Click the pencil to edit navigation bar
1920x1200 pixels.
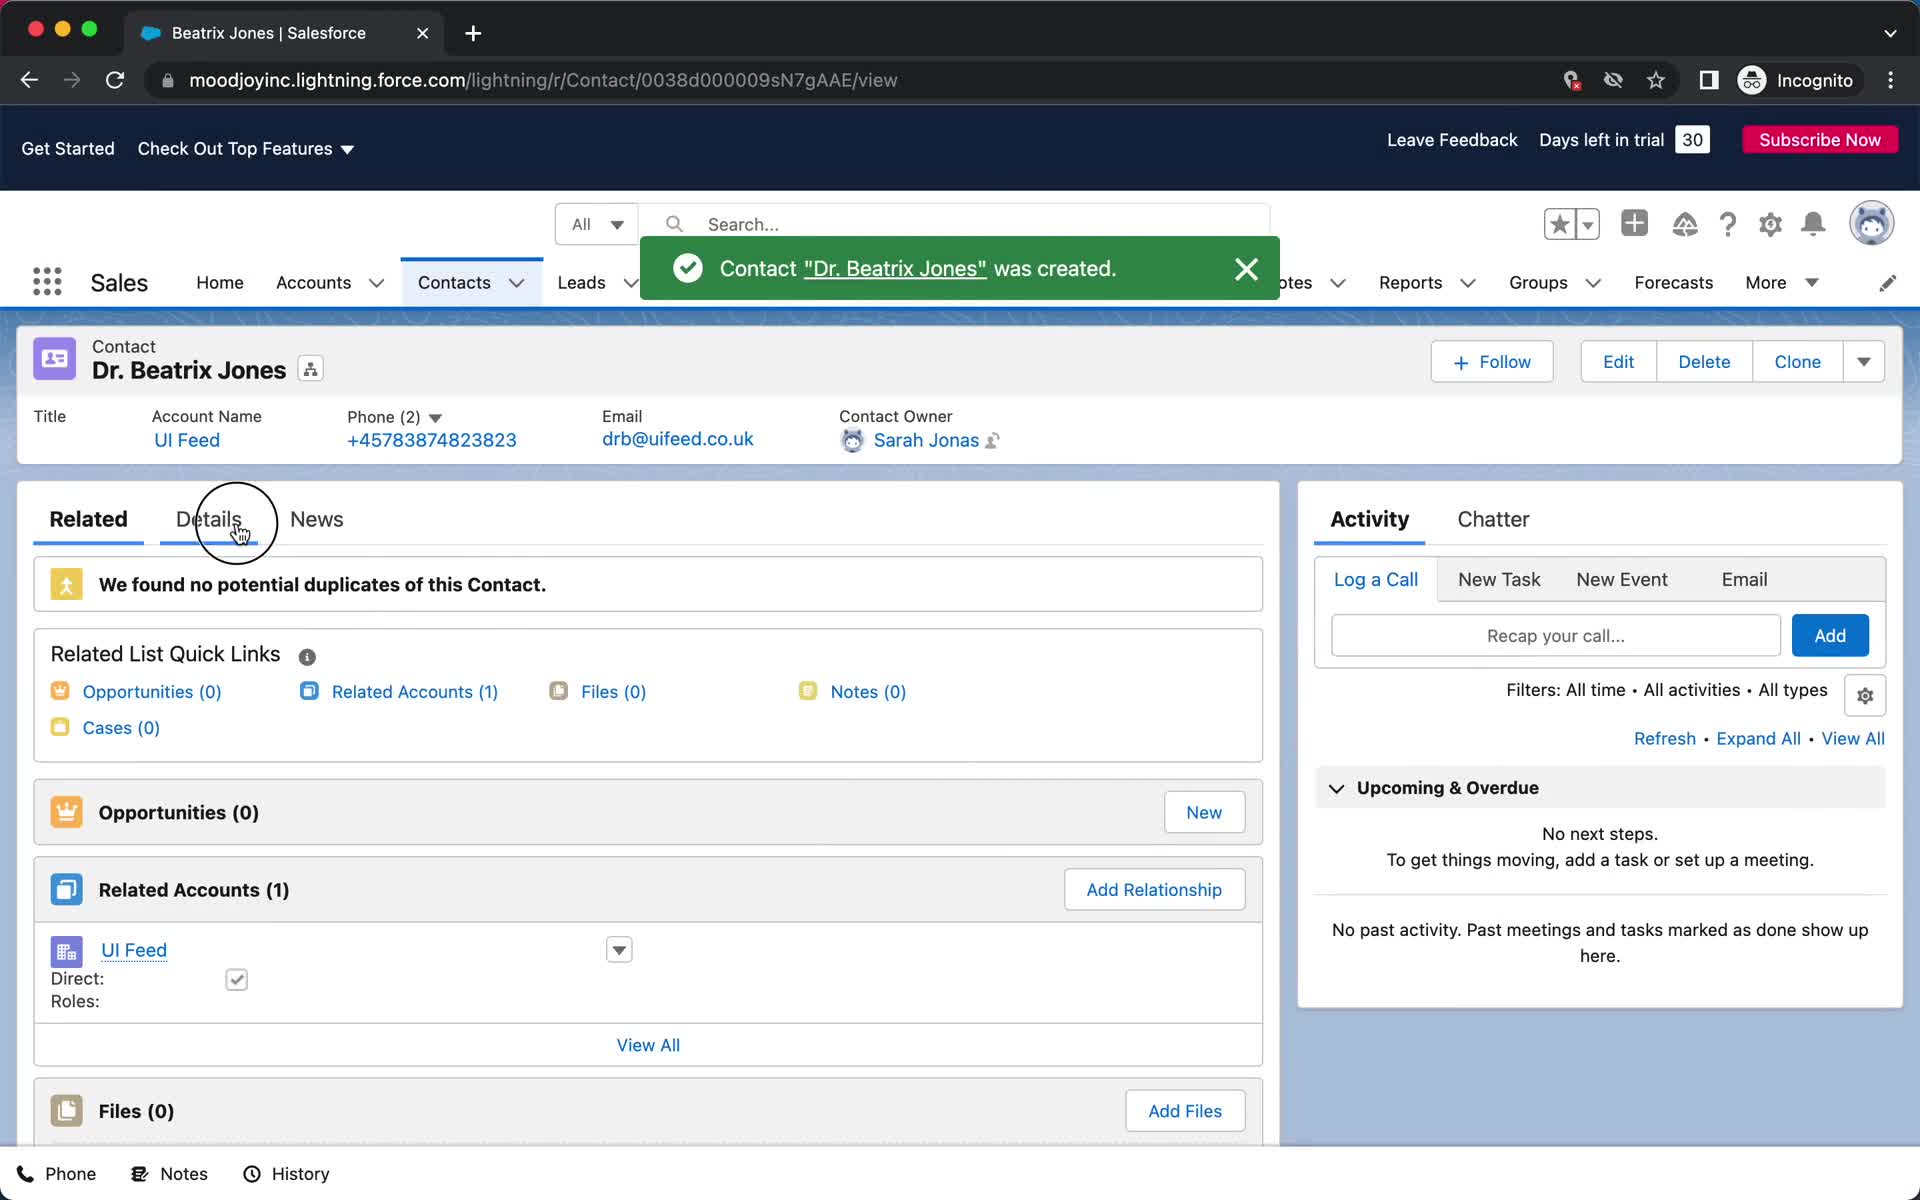[x=1887, y=283]
